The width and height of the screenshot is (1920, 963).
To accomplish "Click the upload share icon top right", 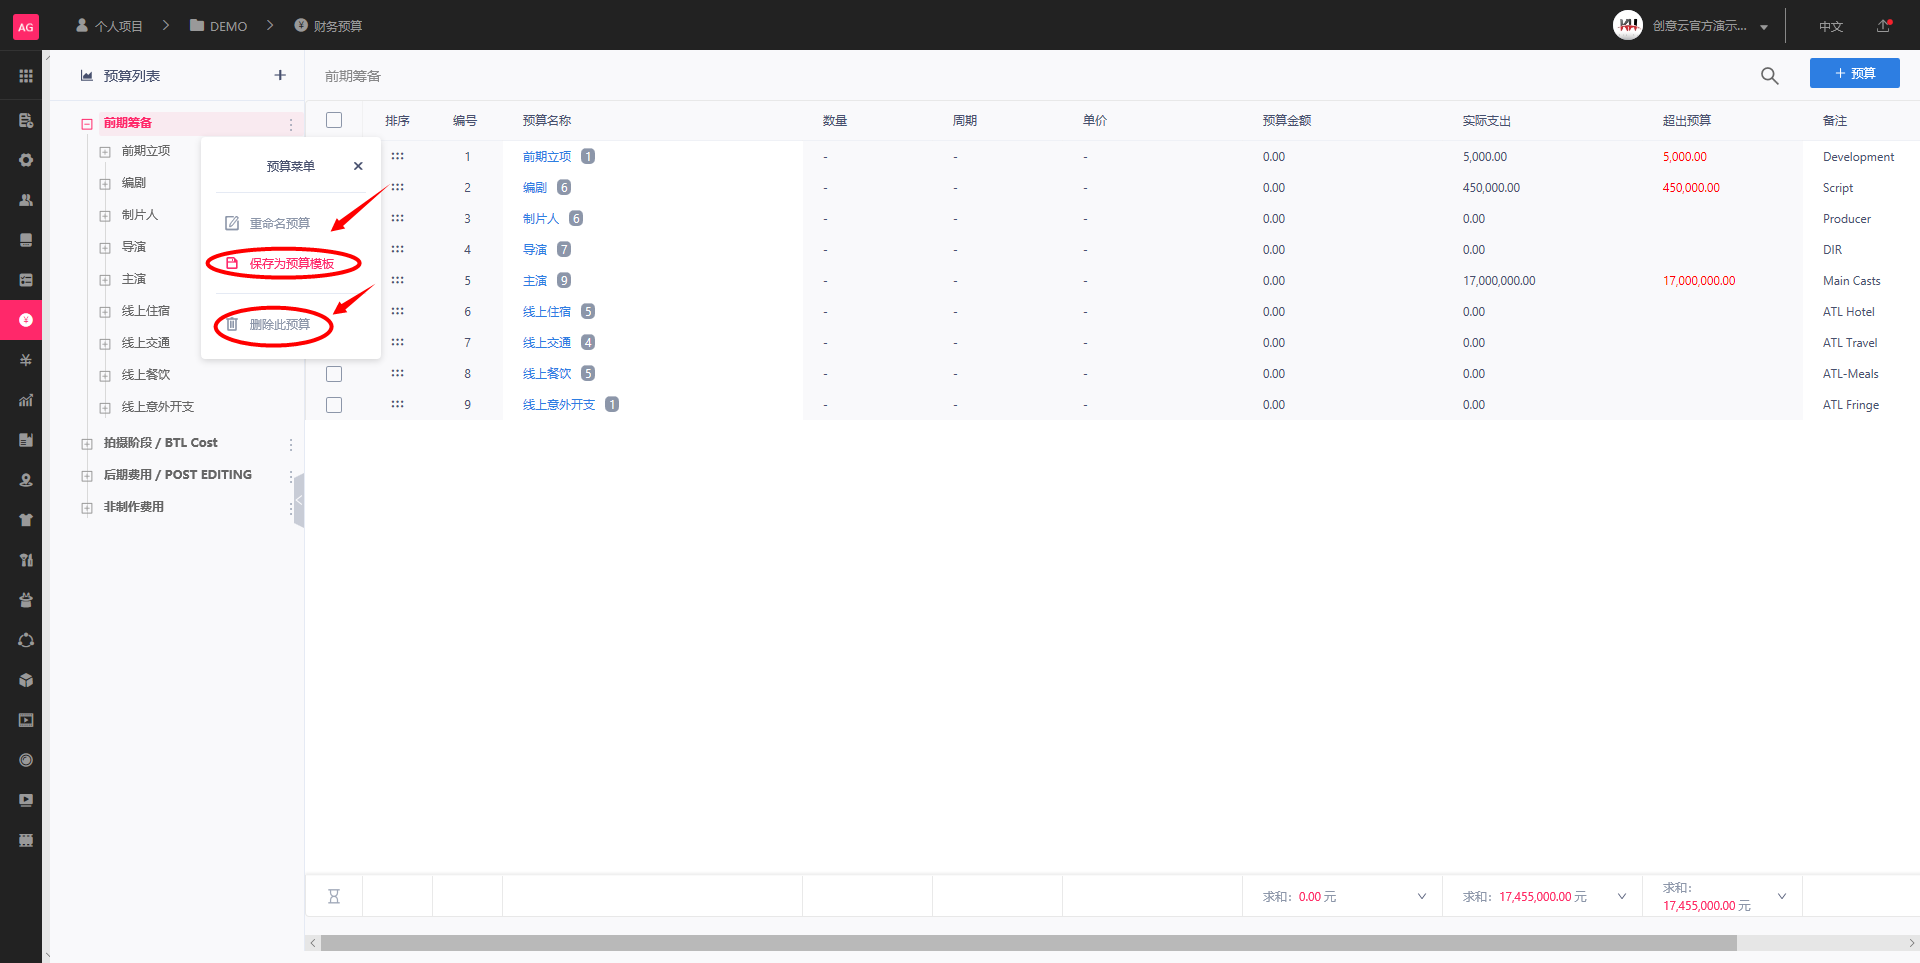I will (1884, 26).
